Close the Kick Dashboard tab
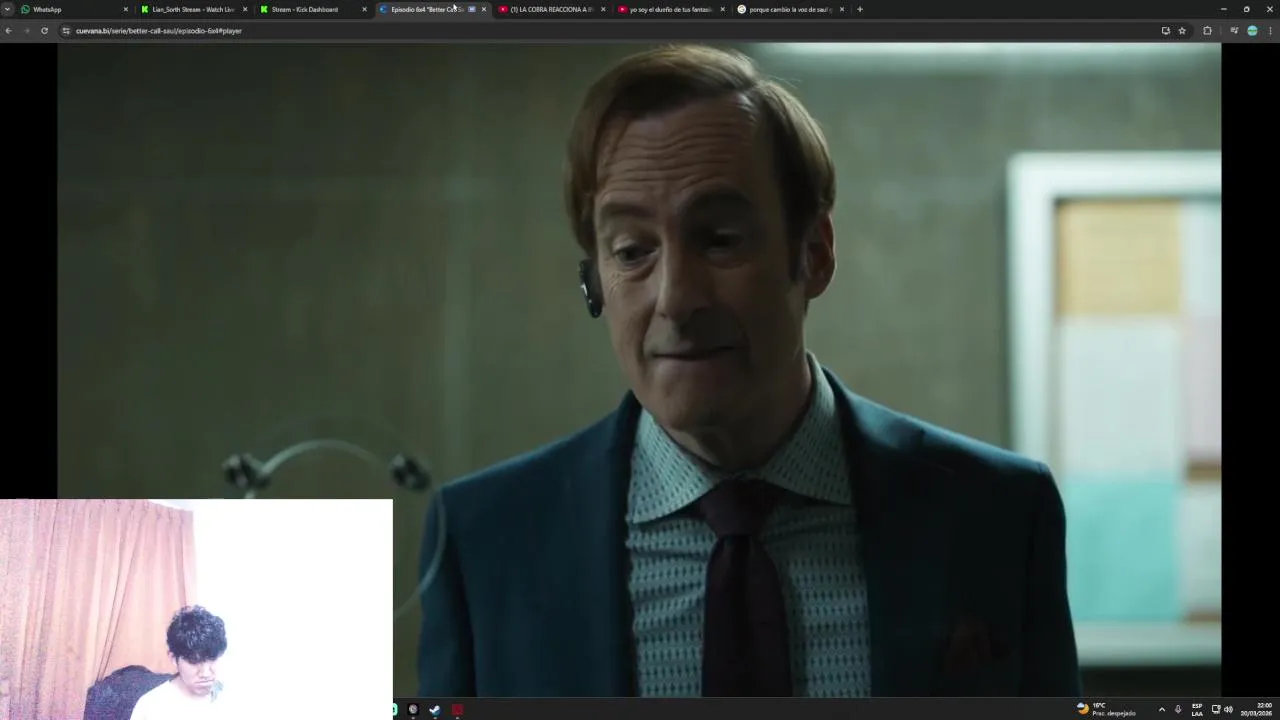 364,9
